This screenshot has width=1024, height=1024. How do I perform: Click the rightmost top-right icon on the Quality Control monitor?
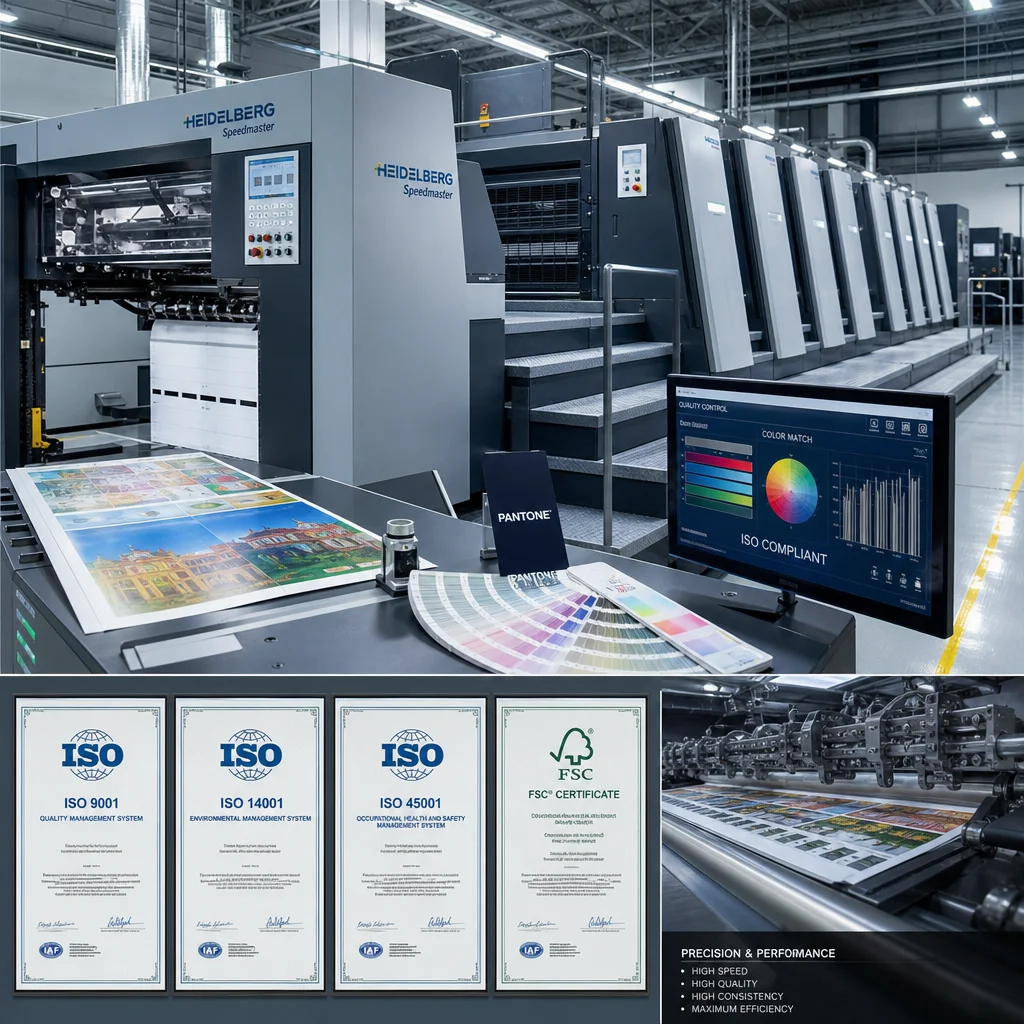[x=922, y=429]
